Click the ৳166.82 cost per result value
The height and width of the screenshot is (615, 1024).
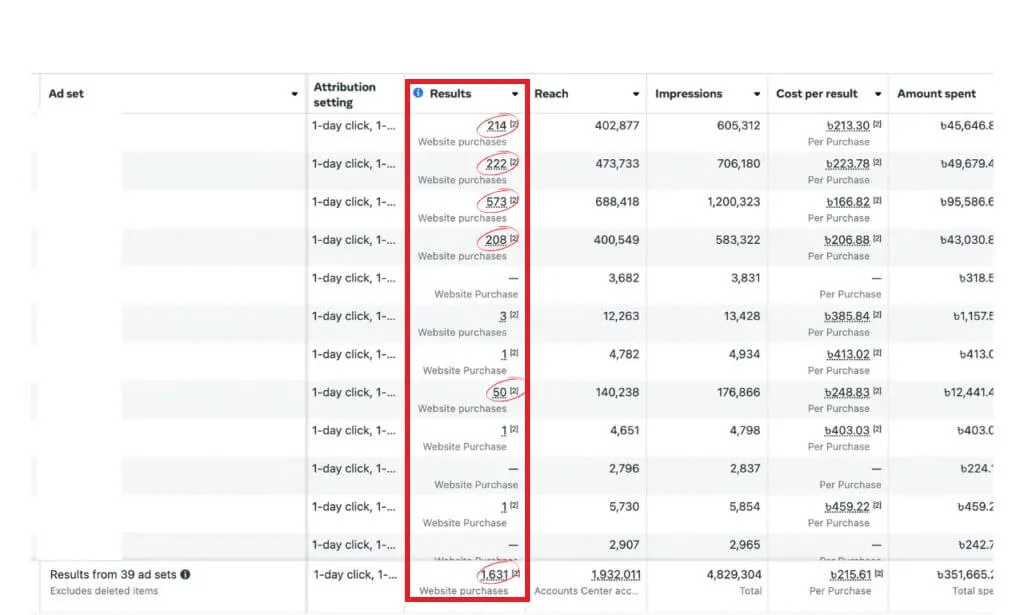(x=847, y=202)
